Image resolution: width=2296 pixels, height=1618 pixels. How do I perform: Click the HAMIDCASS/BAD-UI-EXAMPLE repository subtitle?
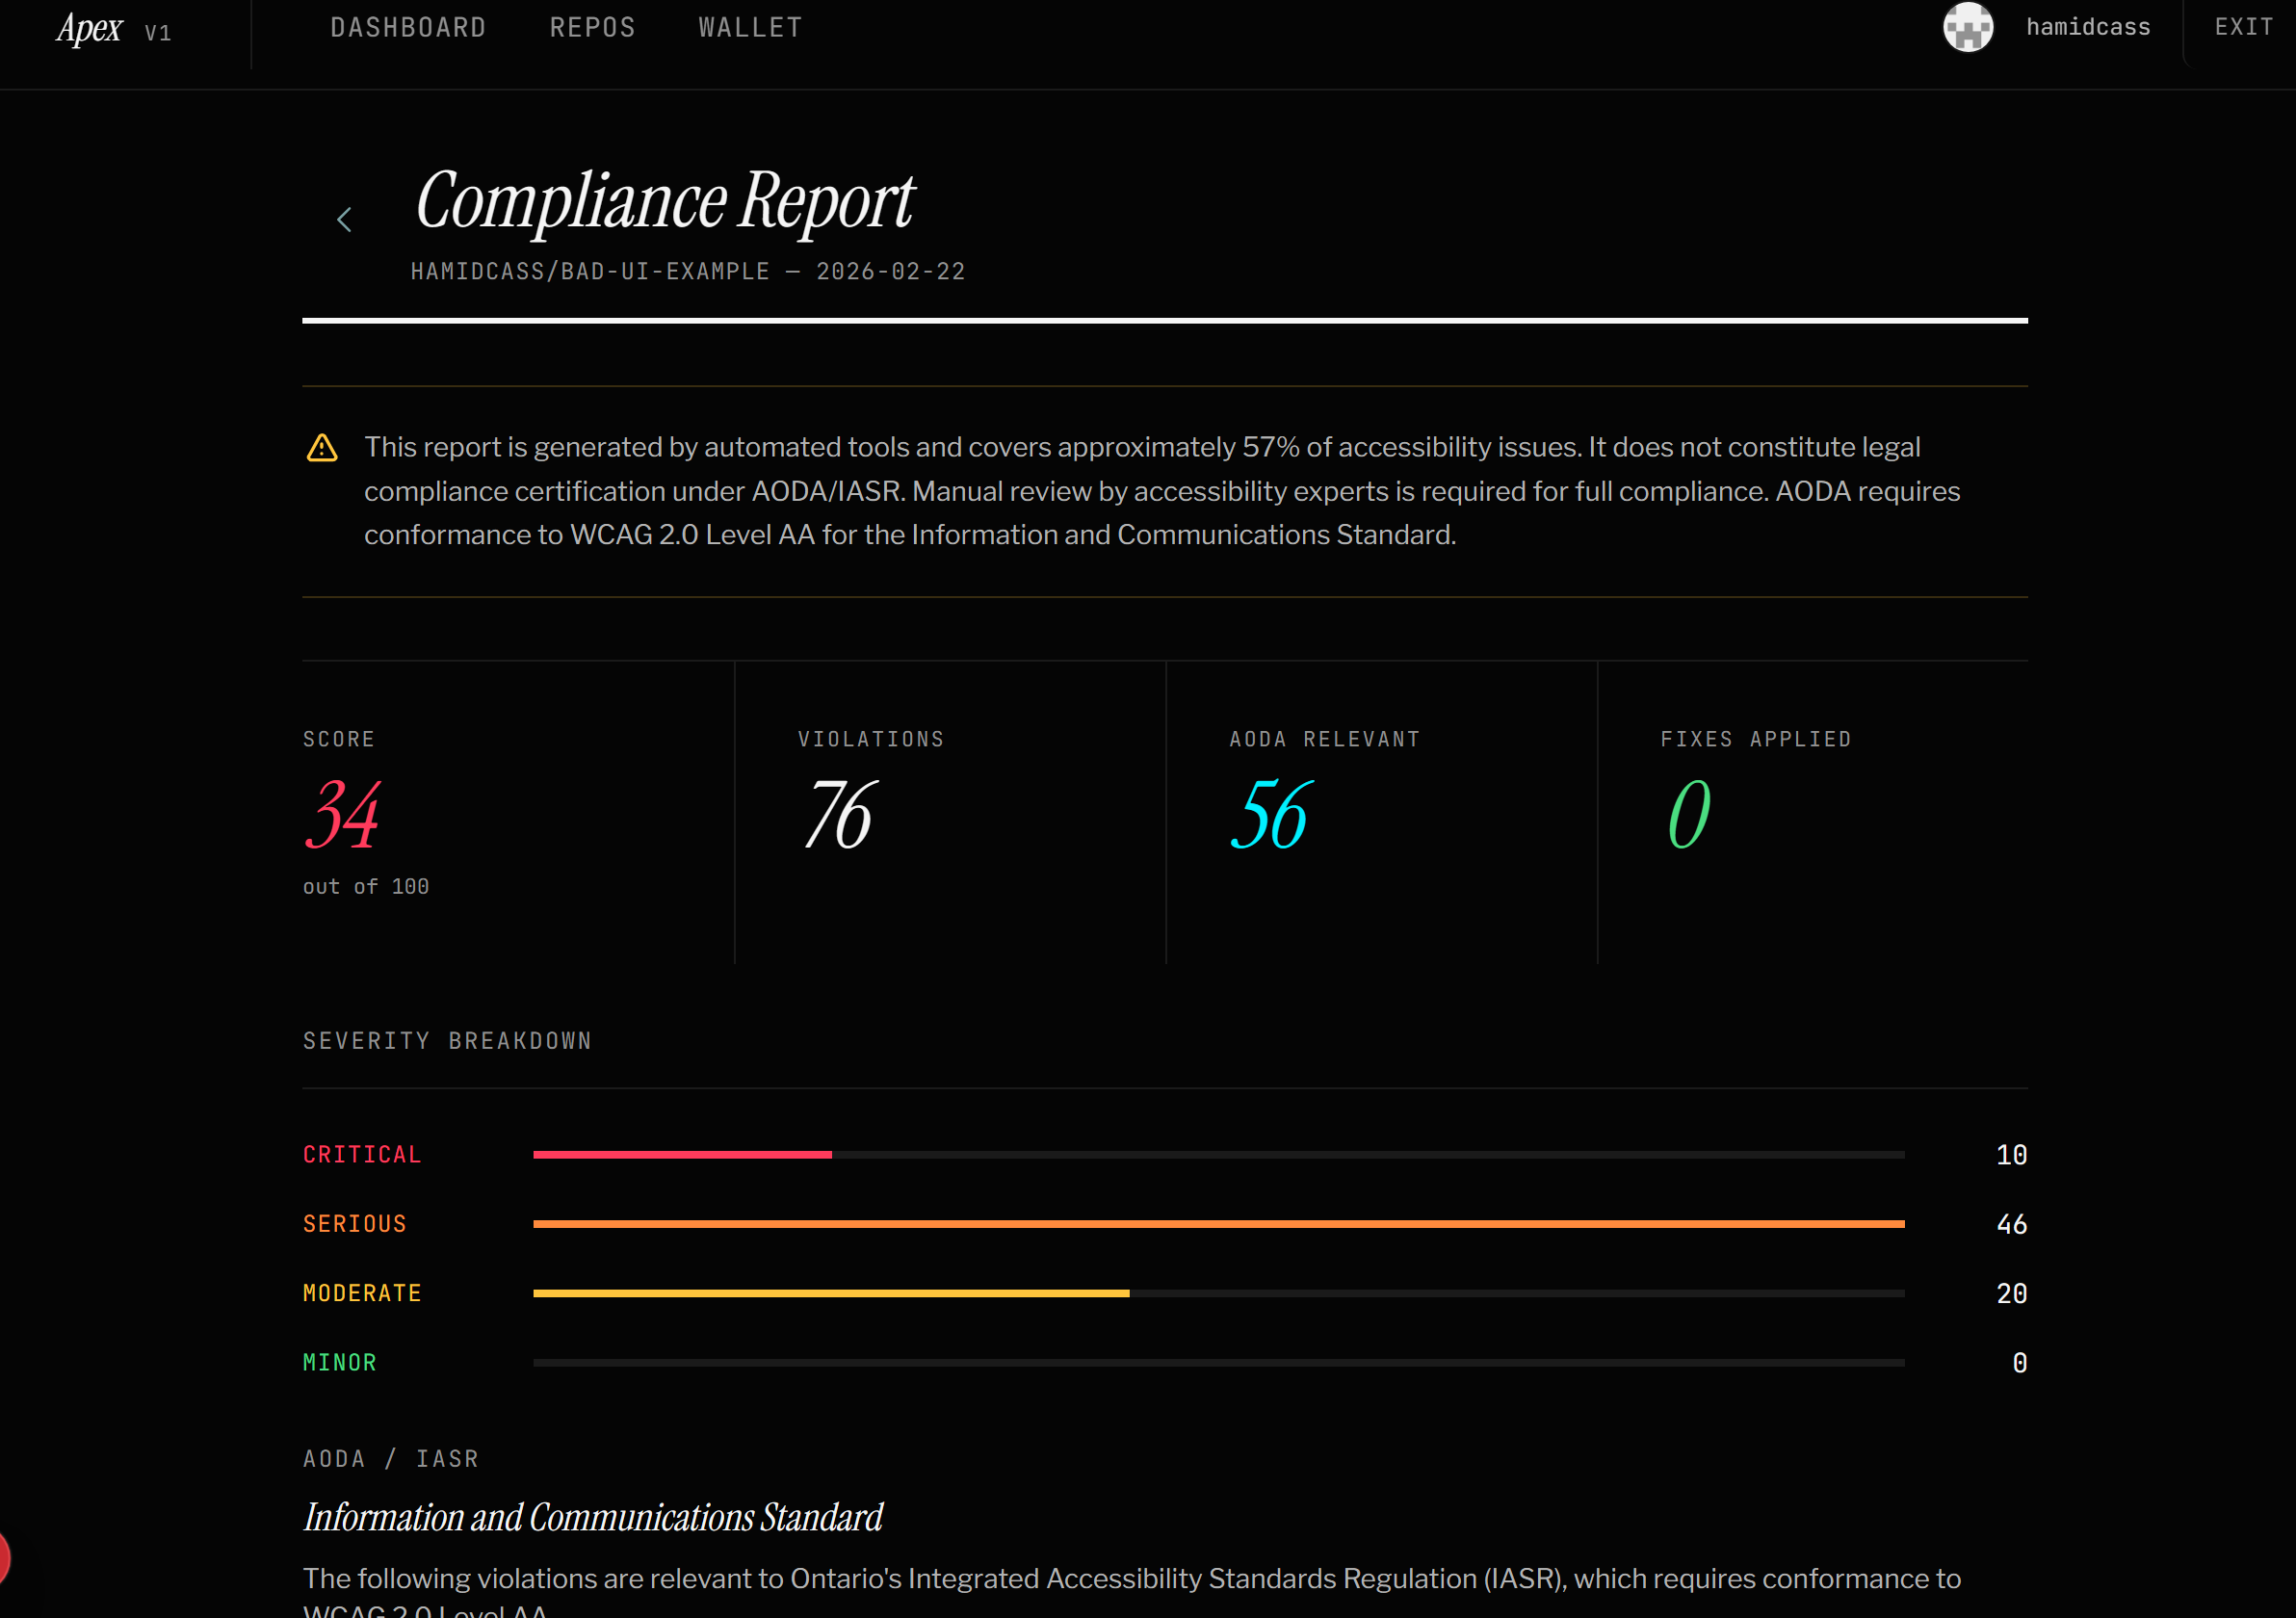(x=590, y=272)
